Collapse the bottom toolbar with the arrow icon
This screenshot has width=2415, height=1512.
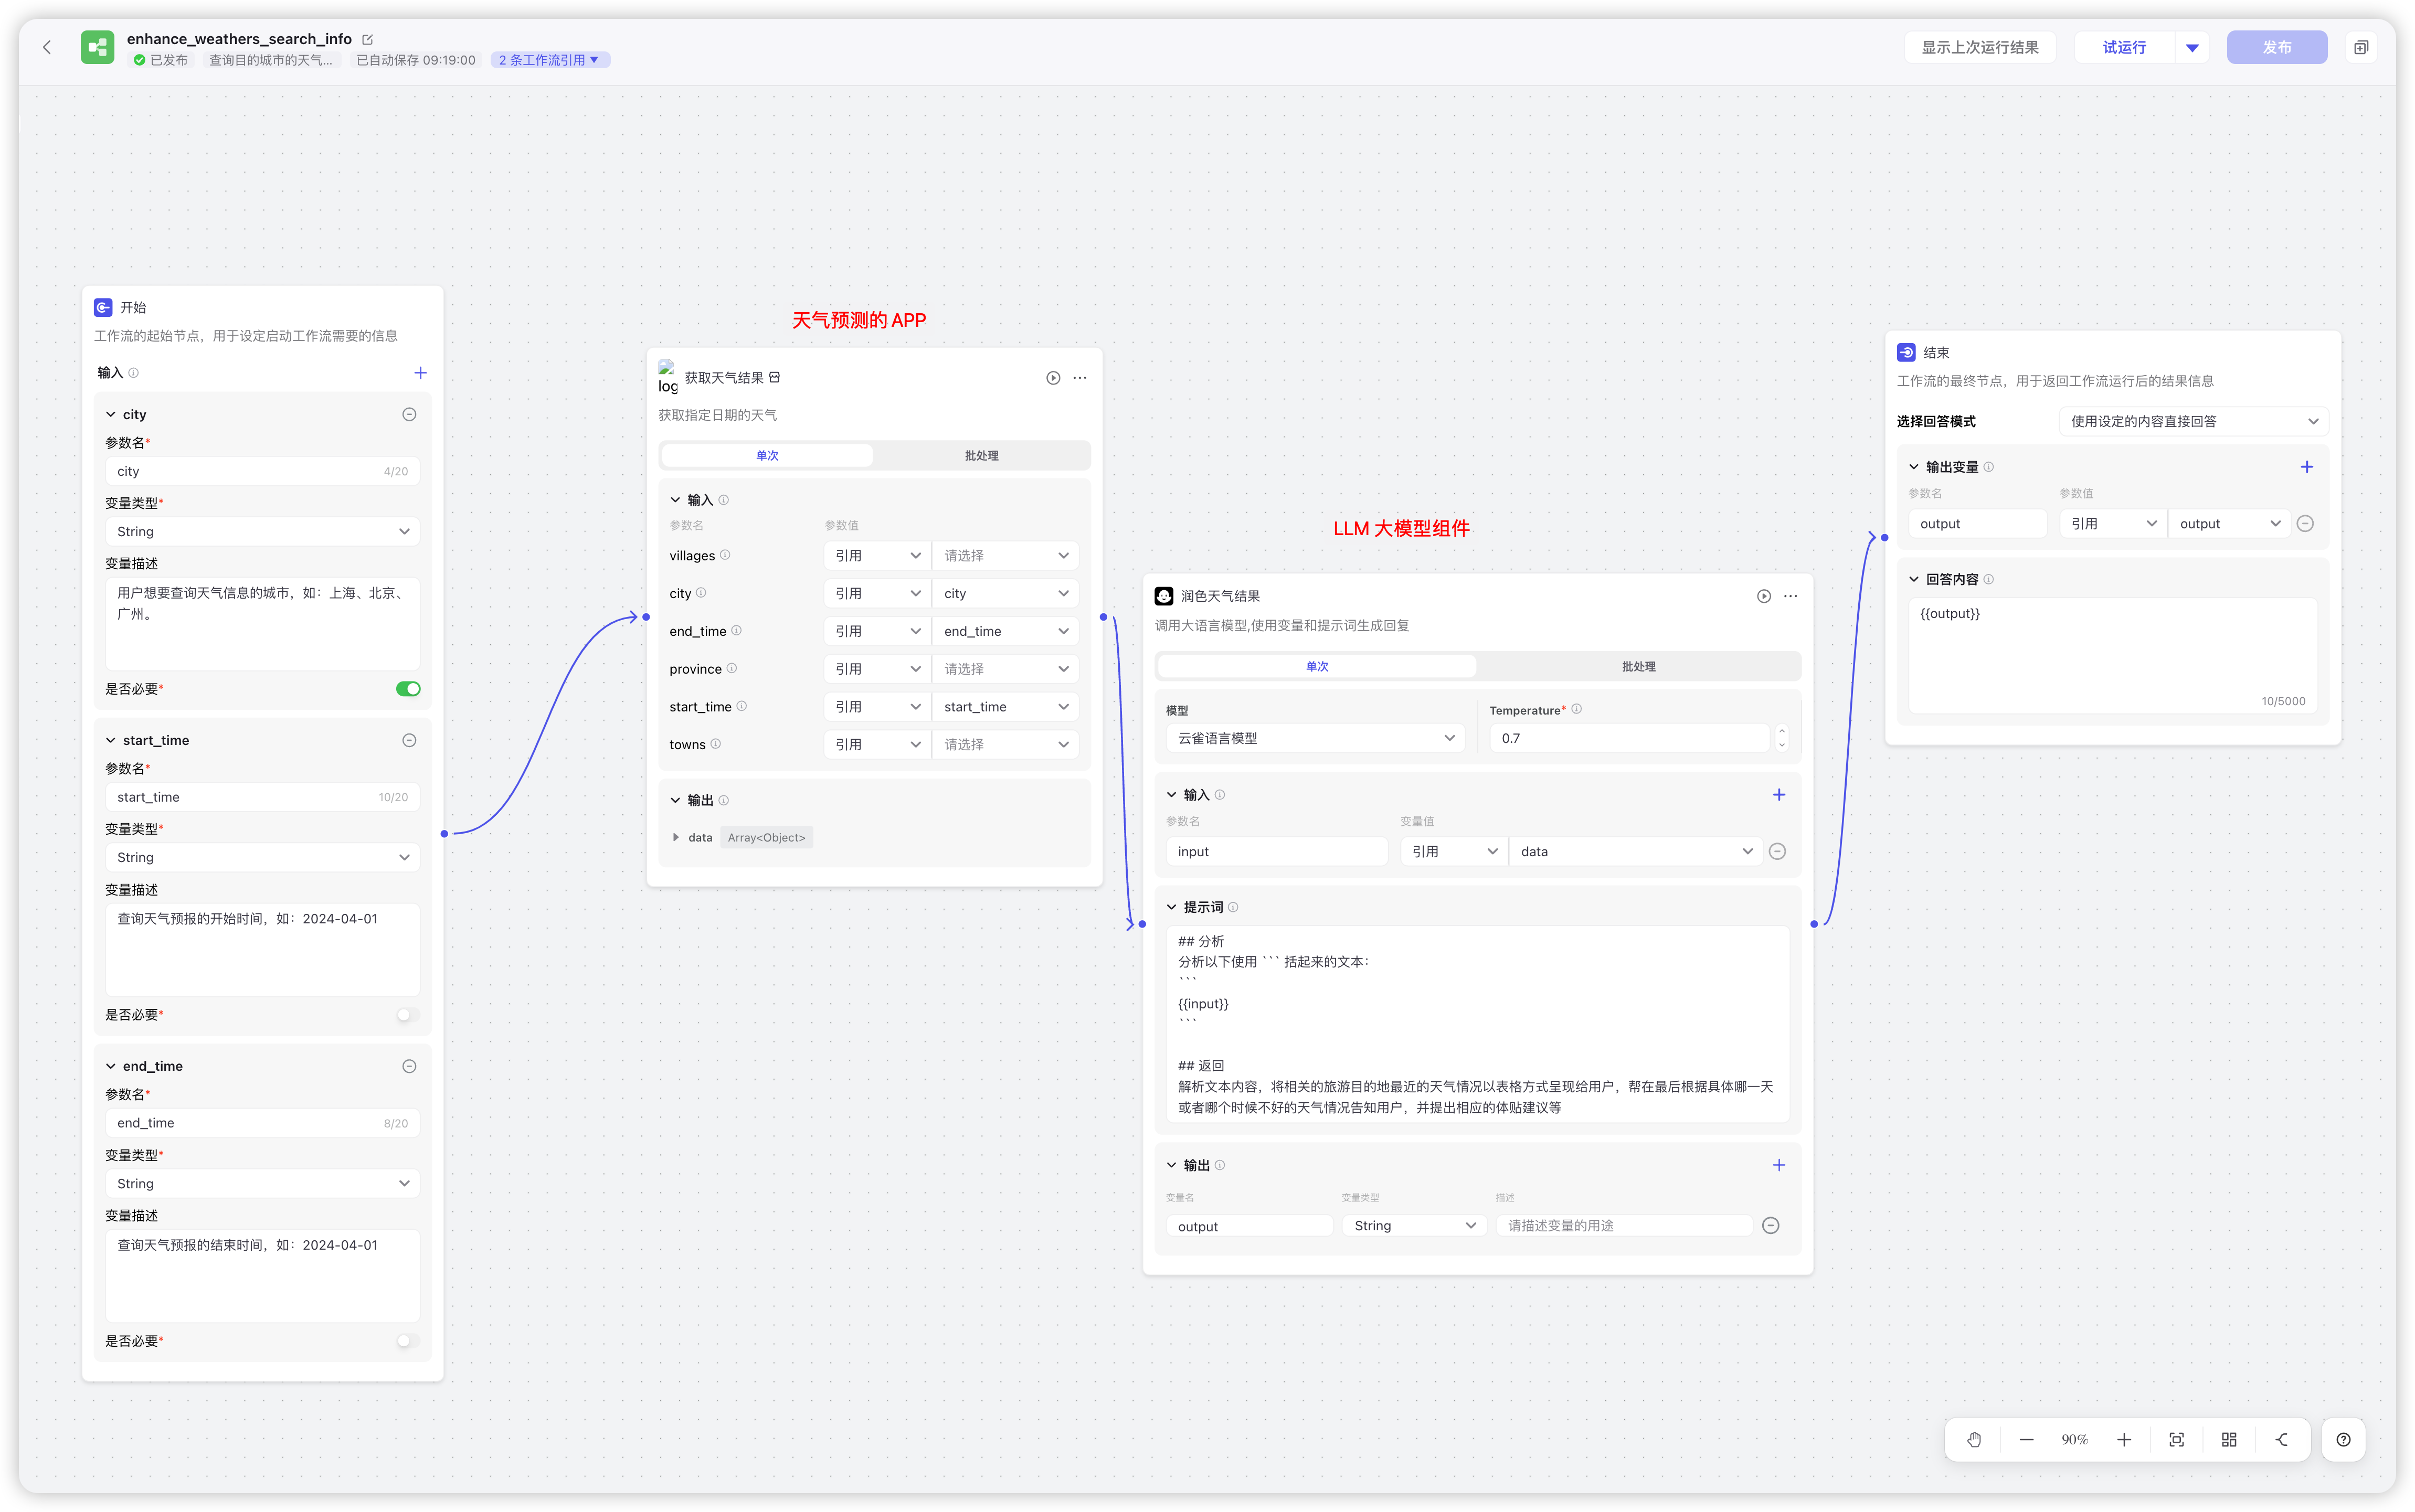coord(2282,1440)
